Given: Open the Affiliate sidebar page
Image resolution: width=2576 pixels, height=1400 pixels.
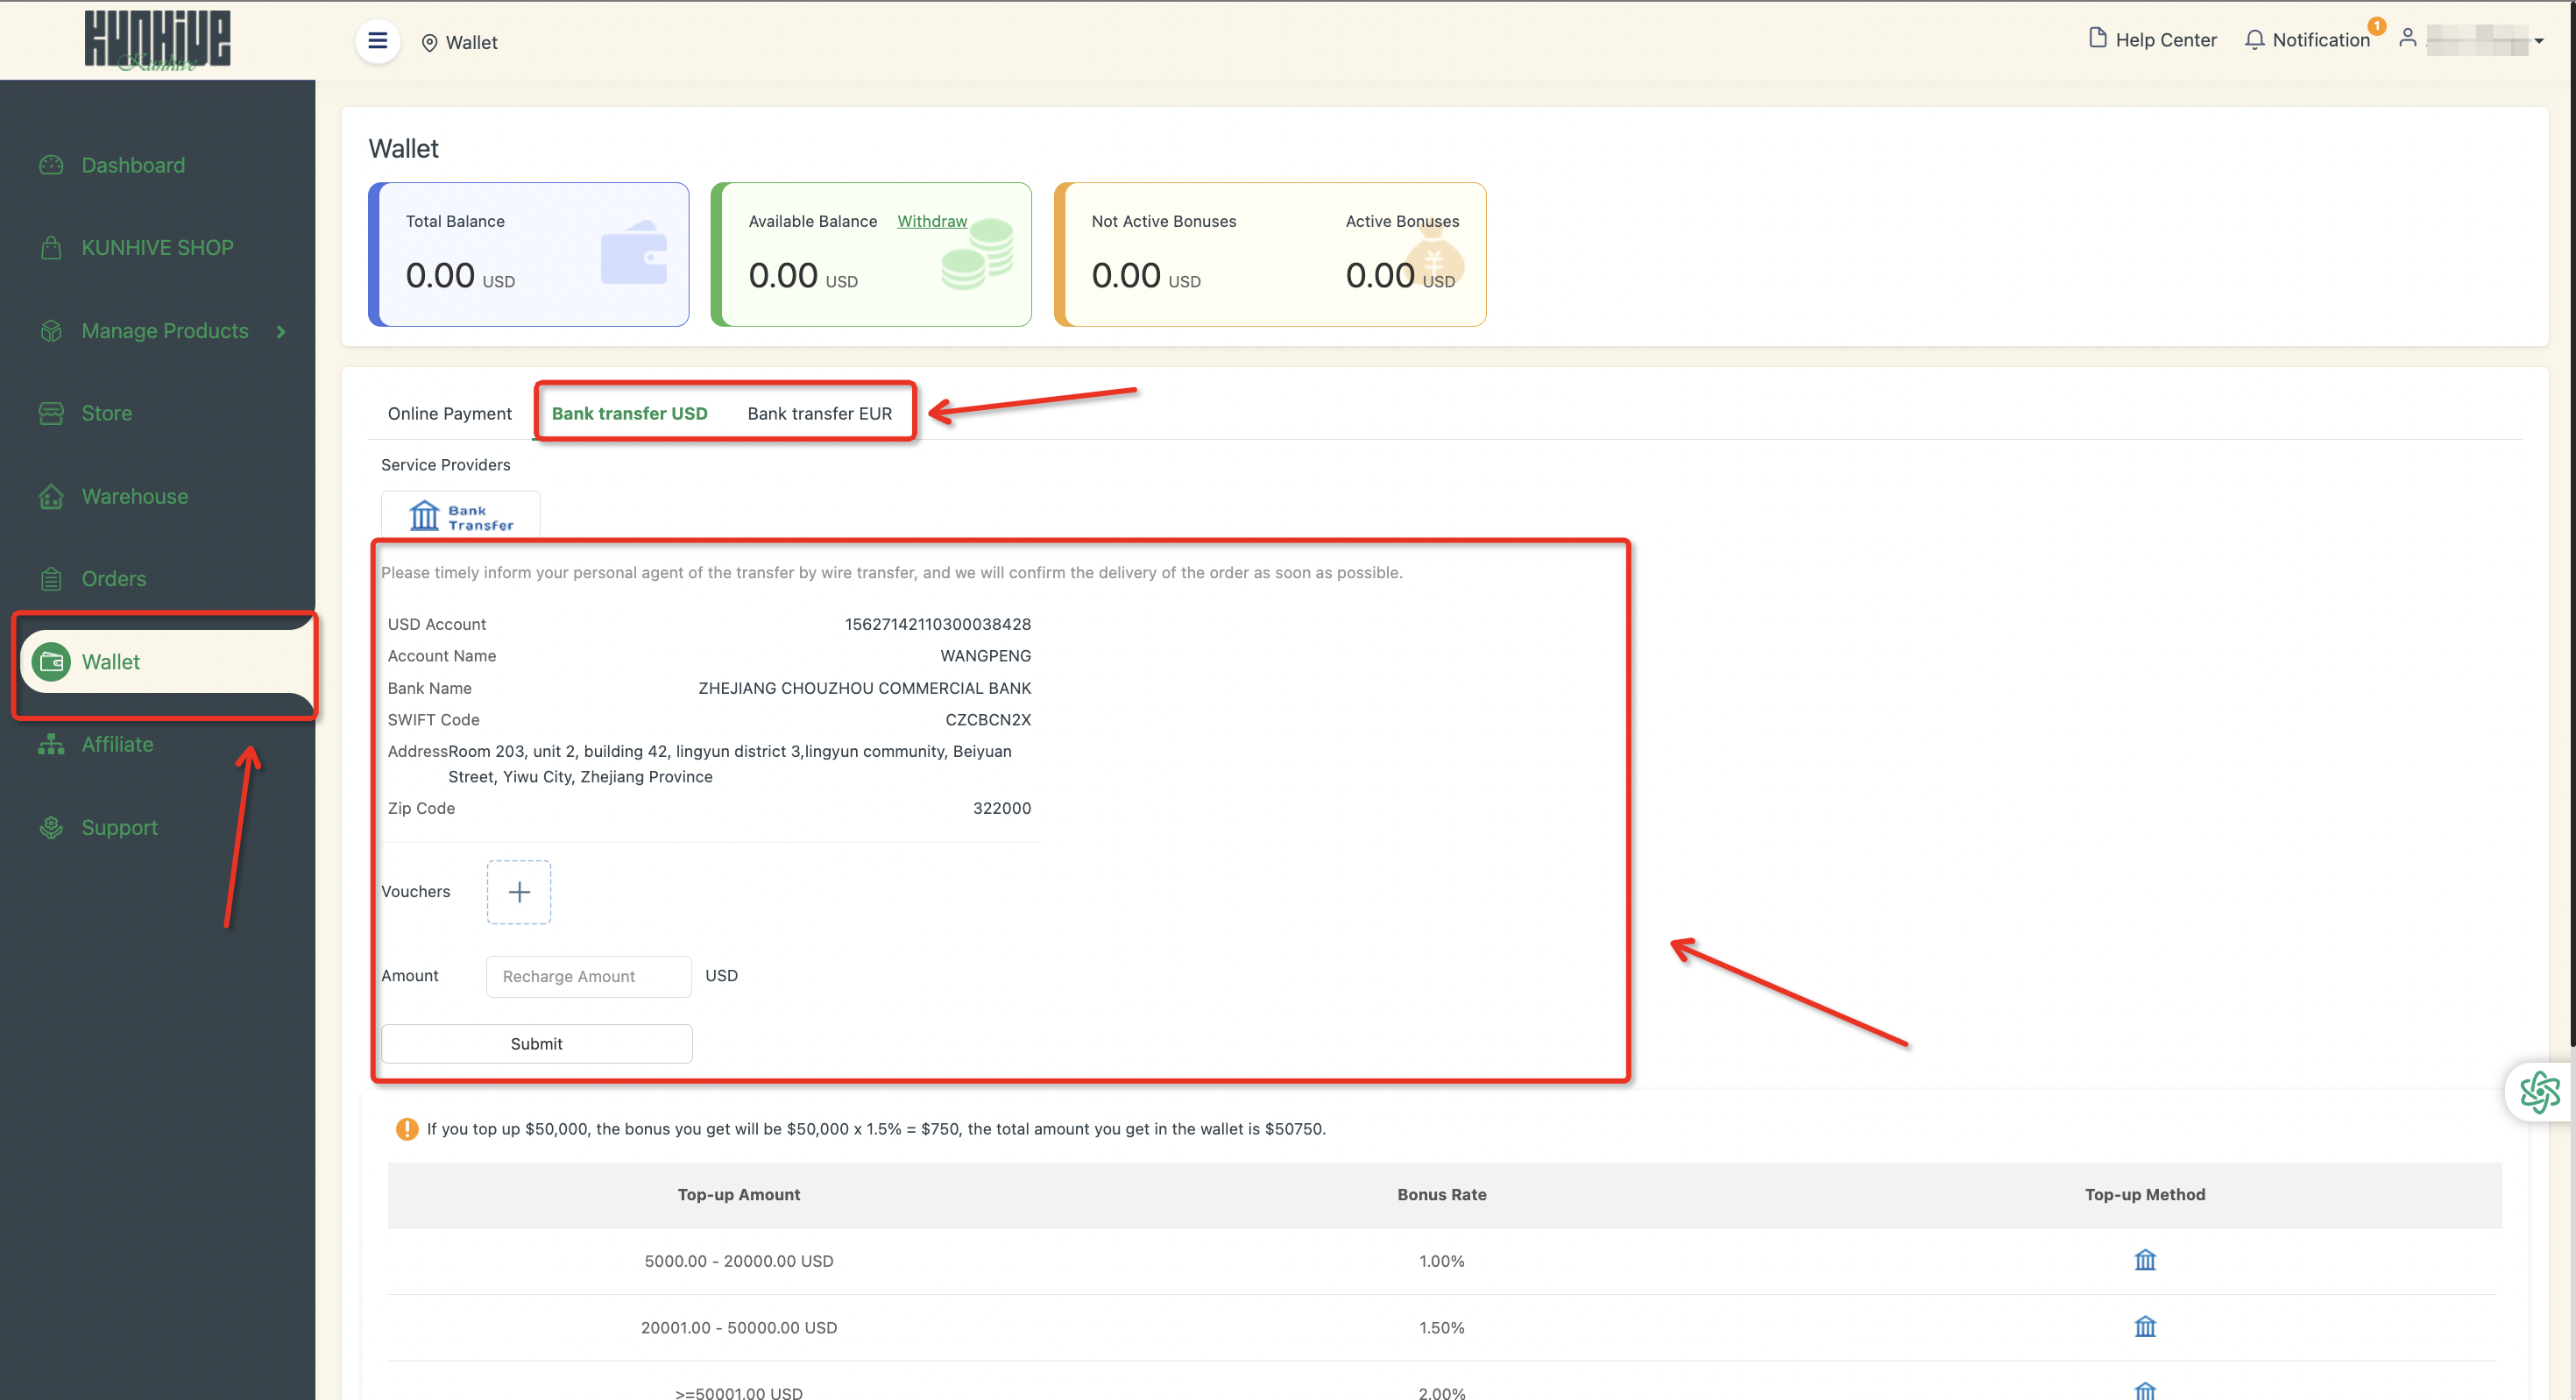Looking at the screenshot, I should click(x=117, y=744).
